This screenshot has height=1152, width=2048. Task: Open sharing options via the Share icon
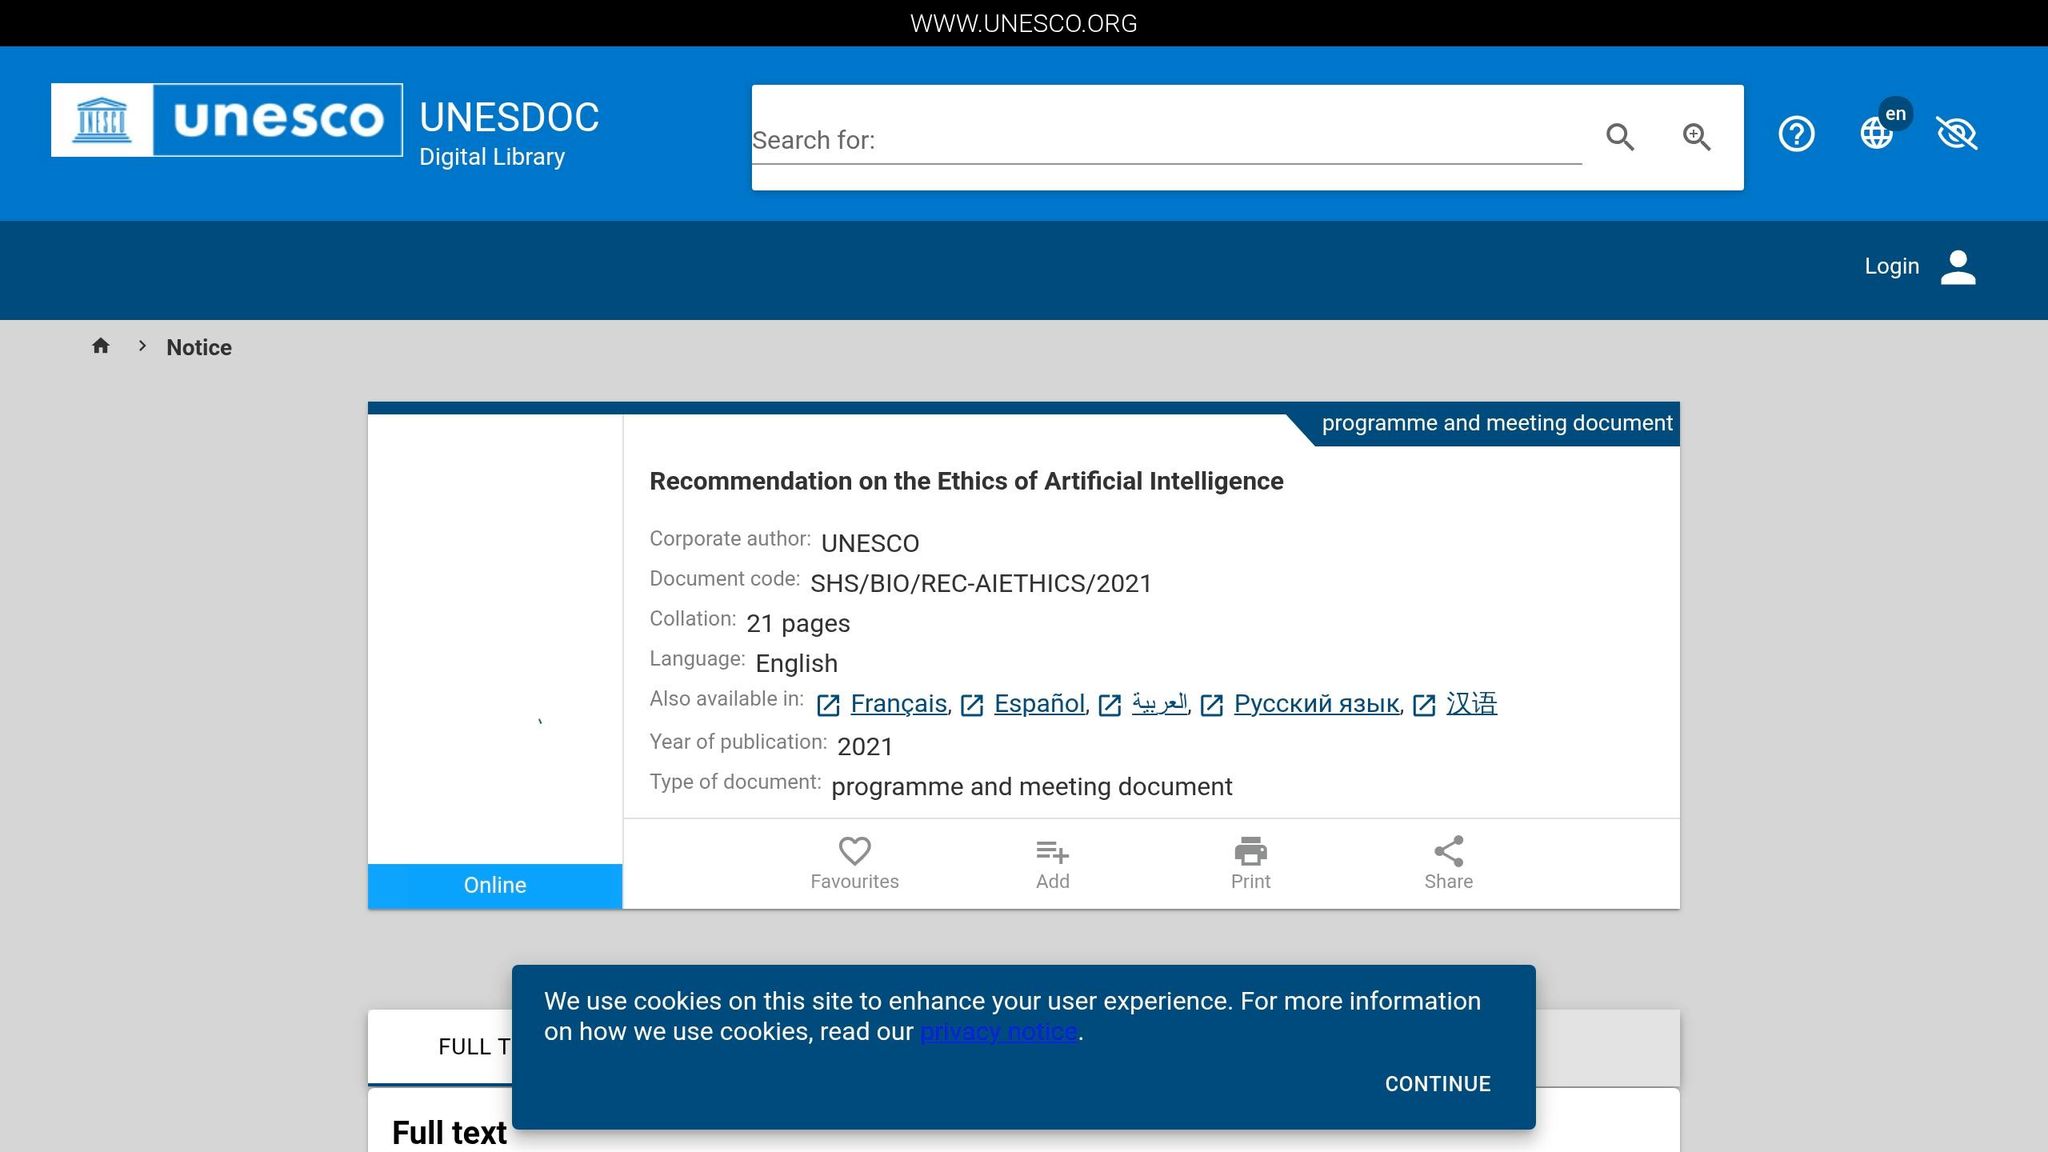[x=1447, y=851]
